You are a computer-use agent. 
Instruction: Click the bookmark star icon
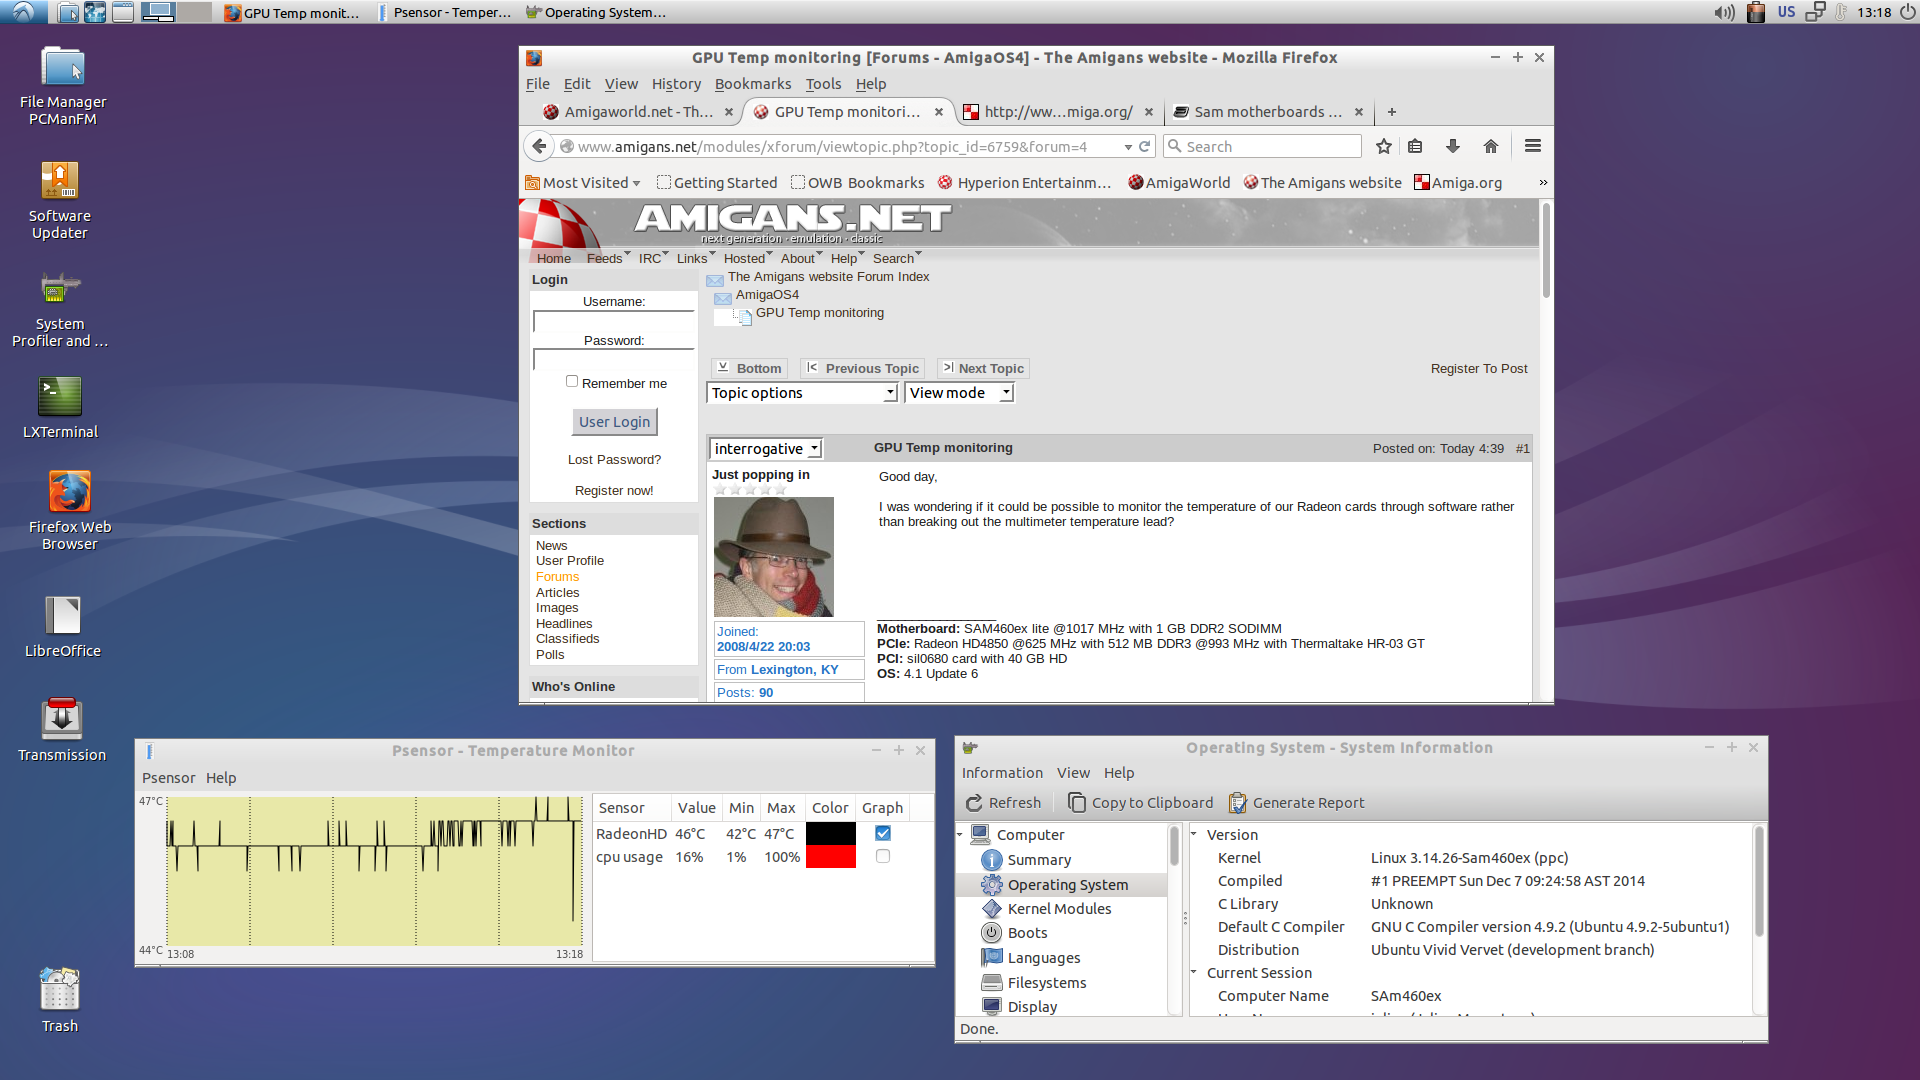(1383, 146)
